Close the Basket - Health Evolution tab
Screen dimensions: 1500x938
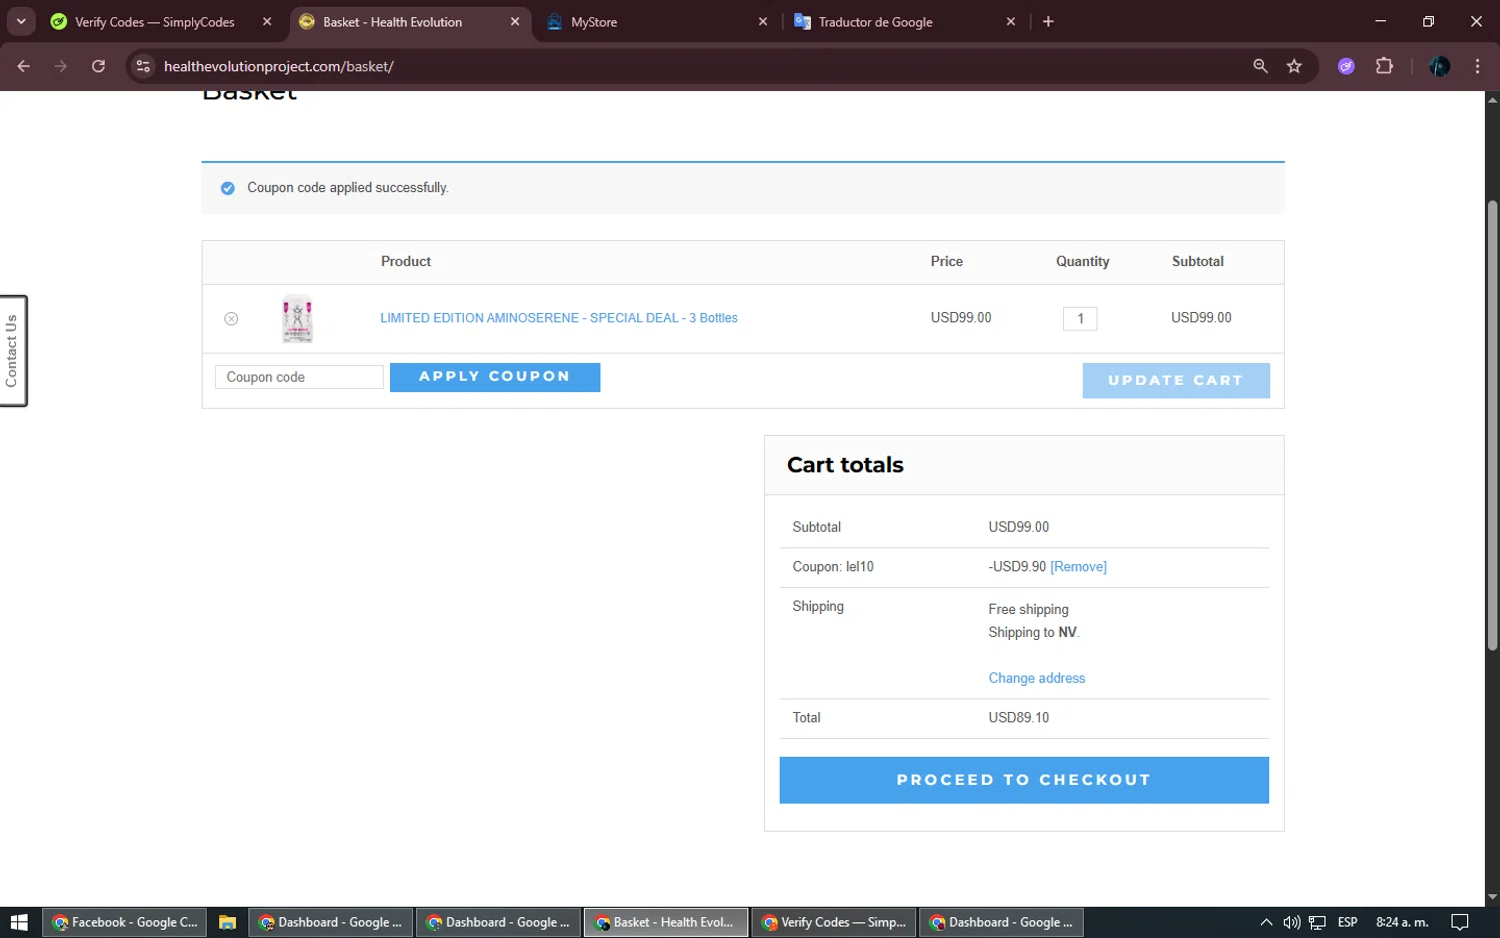515,22
